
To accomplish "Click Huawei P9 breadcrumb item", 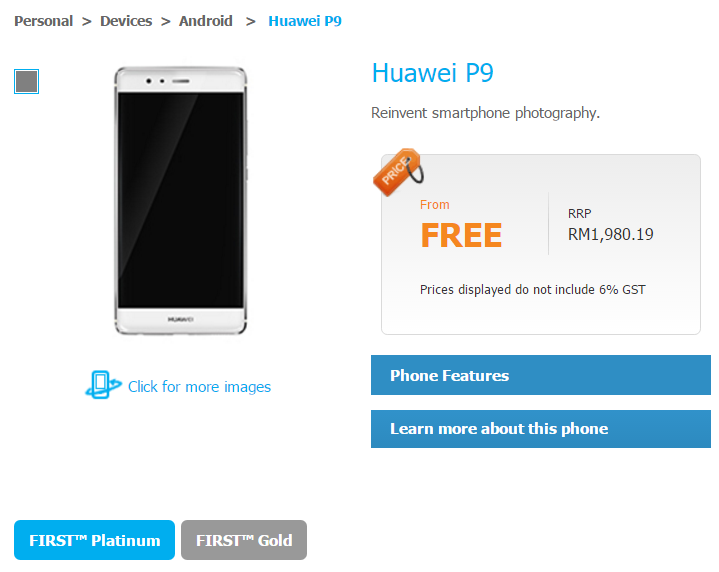I will (305, 21).
